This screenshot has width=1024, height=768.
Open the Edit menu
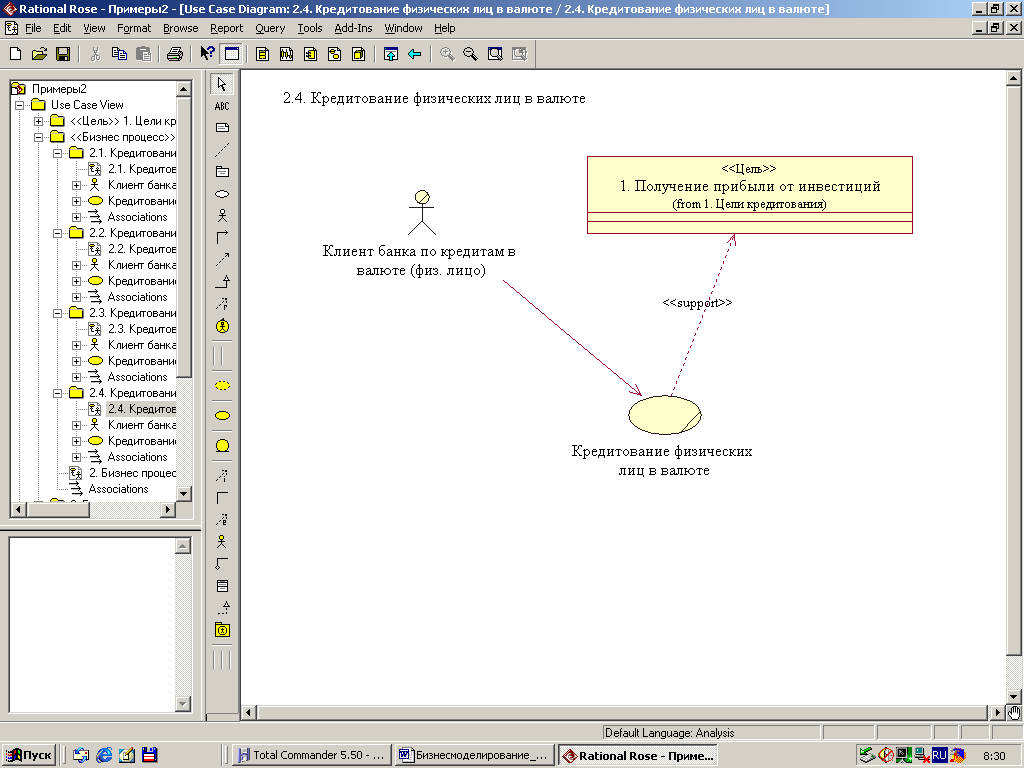[62, 28]
